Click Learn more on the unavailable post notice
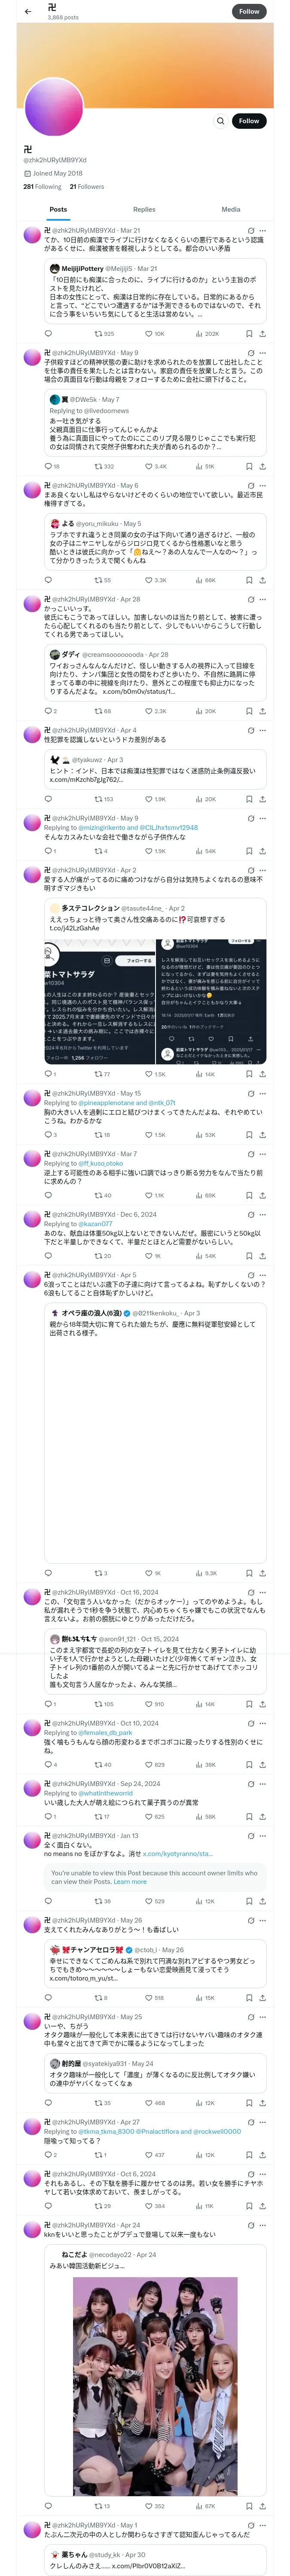Image resolution: width=290 pixels, height=2576 pixels. 130,1881
